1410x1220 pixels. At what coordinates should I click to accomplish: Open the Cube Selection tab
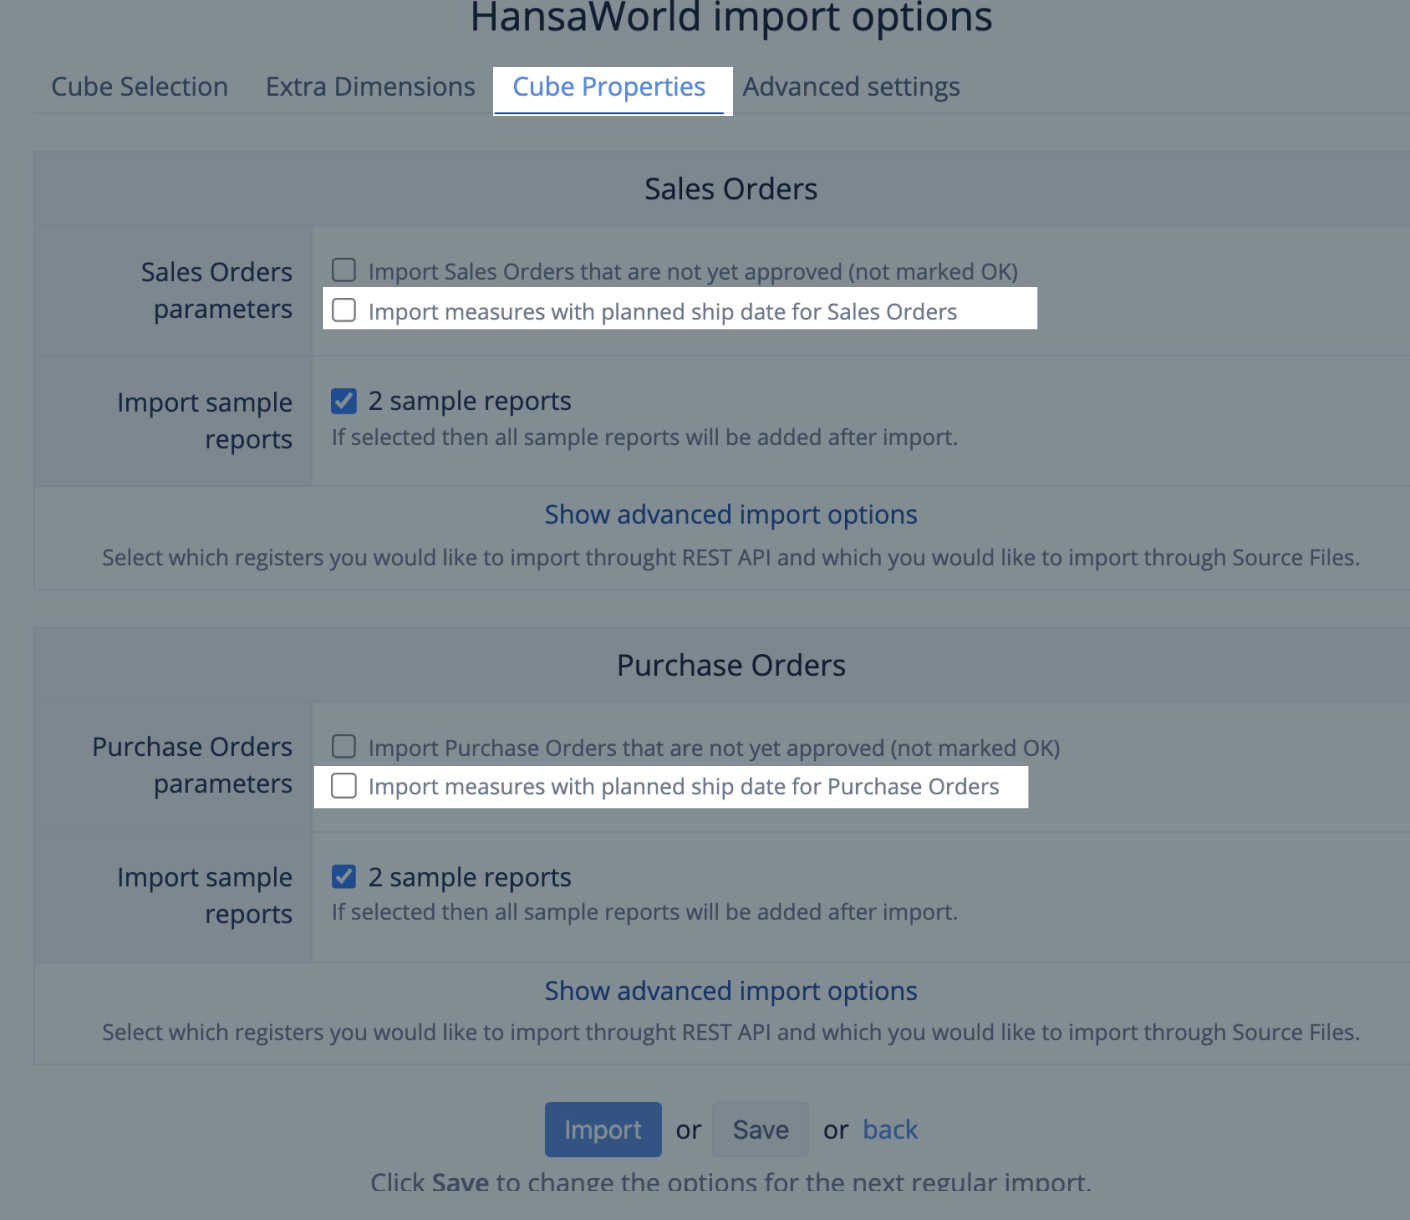(x=139, y=87)
